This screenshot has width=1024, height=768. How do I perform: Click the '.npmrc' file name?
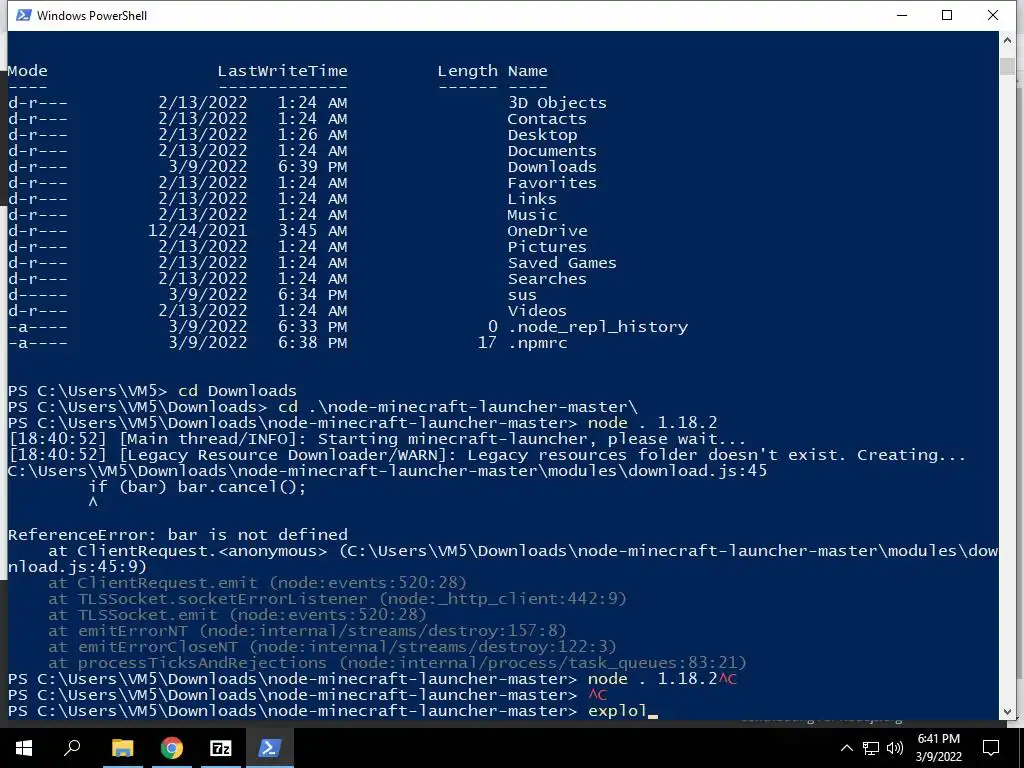click(537, 343)
